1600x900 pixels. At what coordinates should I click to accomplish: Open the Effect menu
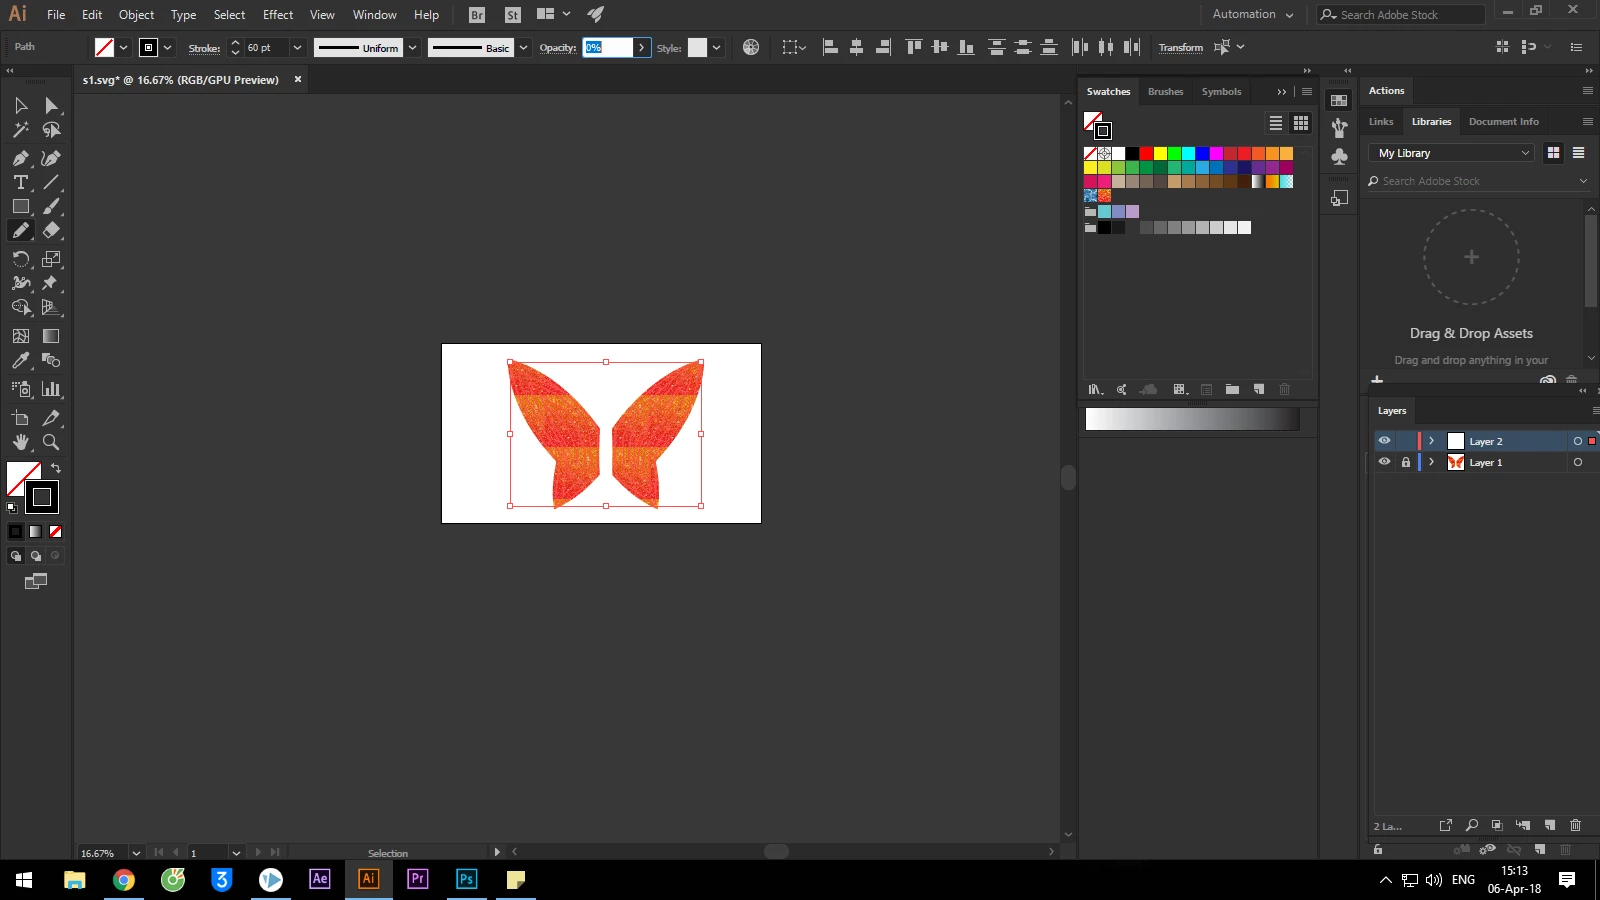point(278,15)
